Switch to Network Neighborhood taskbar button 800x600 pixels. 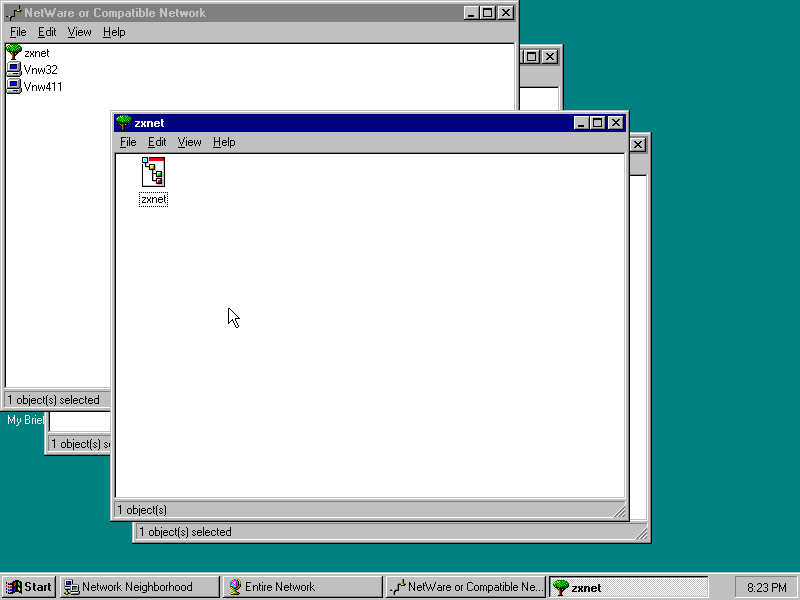pos(139,587)
